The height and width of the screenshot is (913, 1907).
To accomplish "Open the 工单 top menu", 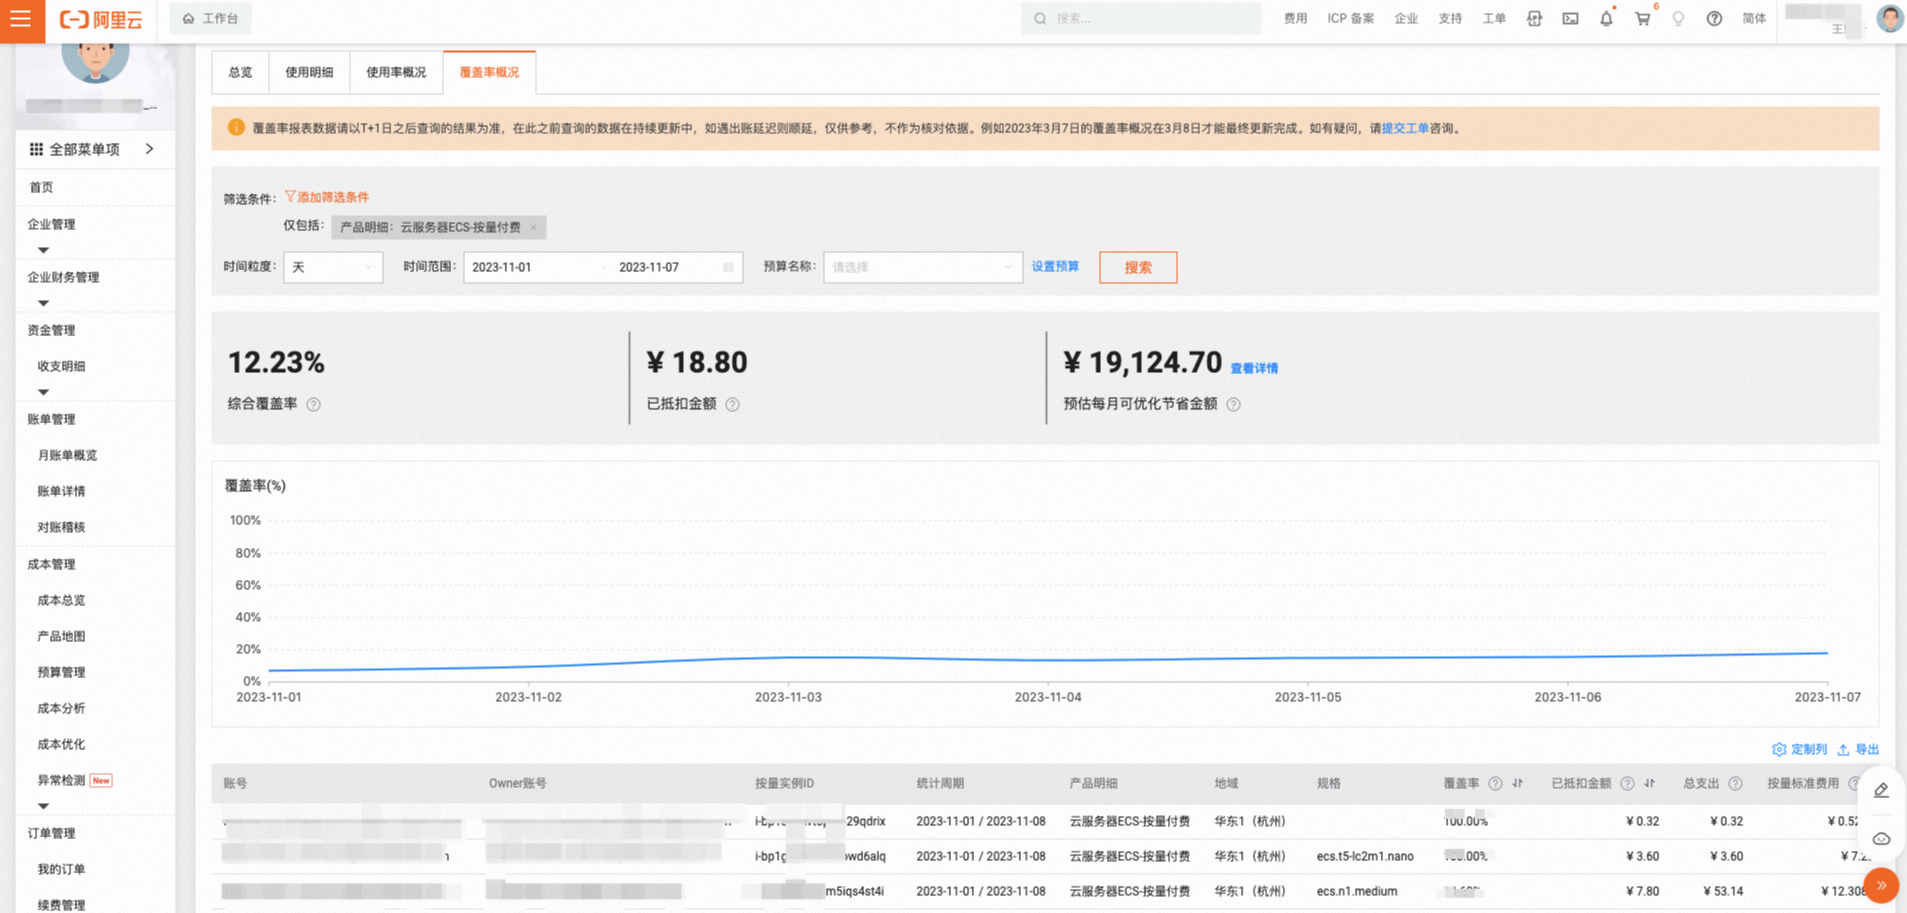I will [x=1494, y=19].
